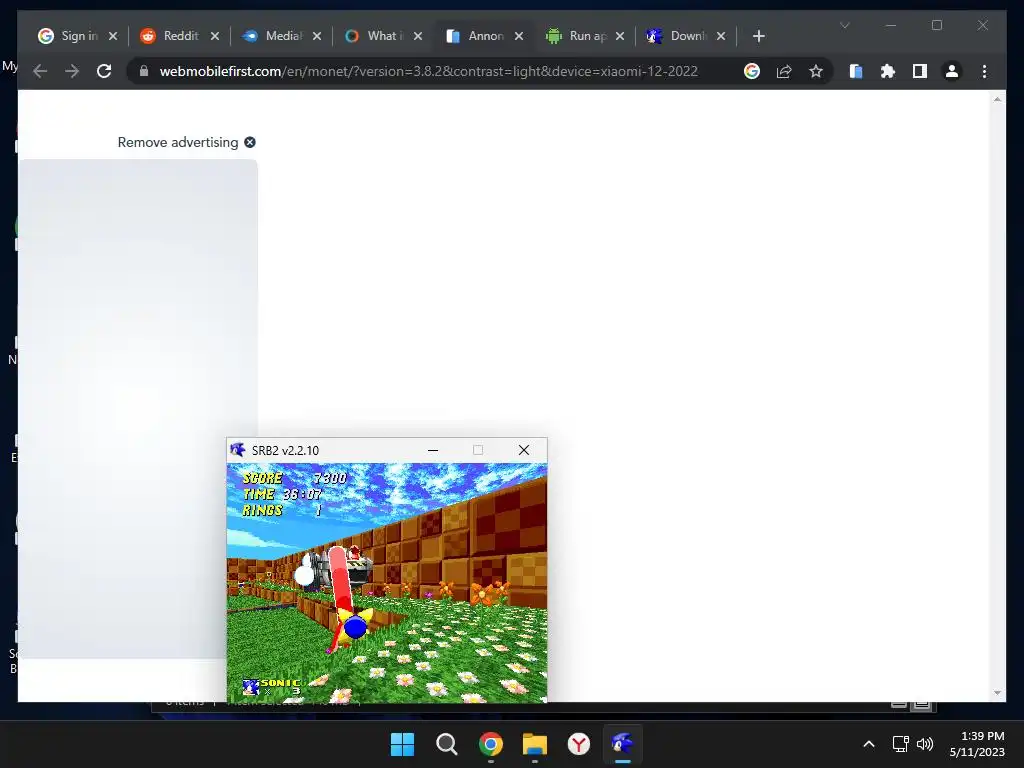The height and width of the screenshot is (768, 1024).
Task: Click the Google icon in address bar
Action: (752, 71)
